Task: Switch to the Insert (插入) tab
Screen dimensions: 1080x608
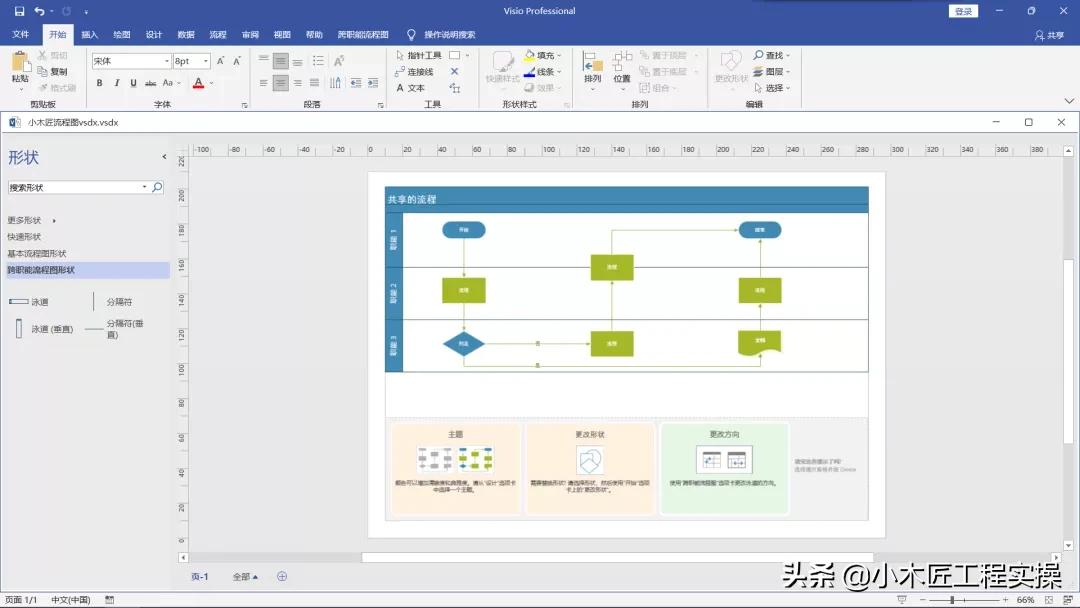Action: click(x=90, y=34)
